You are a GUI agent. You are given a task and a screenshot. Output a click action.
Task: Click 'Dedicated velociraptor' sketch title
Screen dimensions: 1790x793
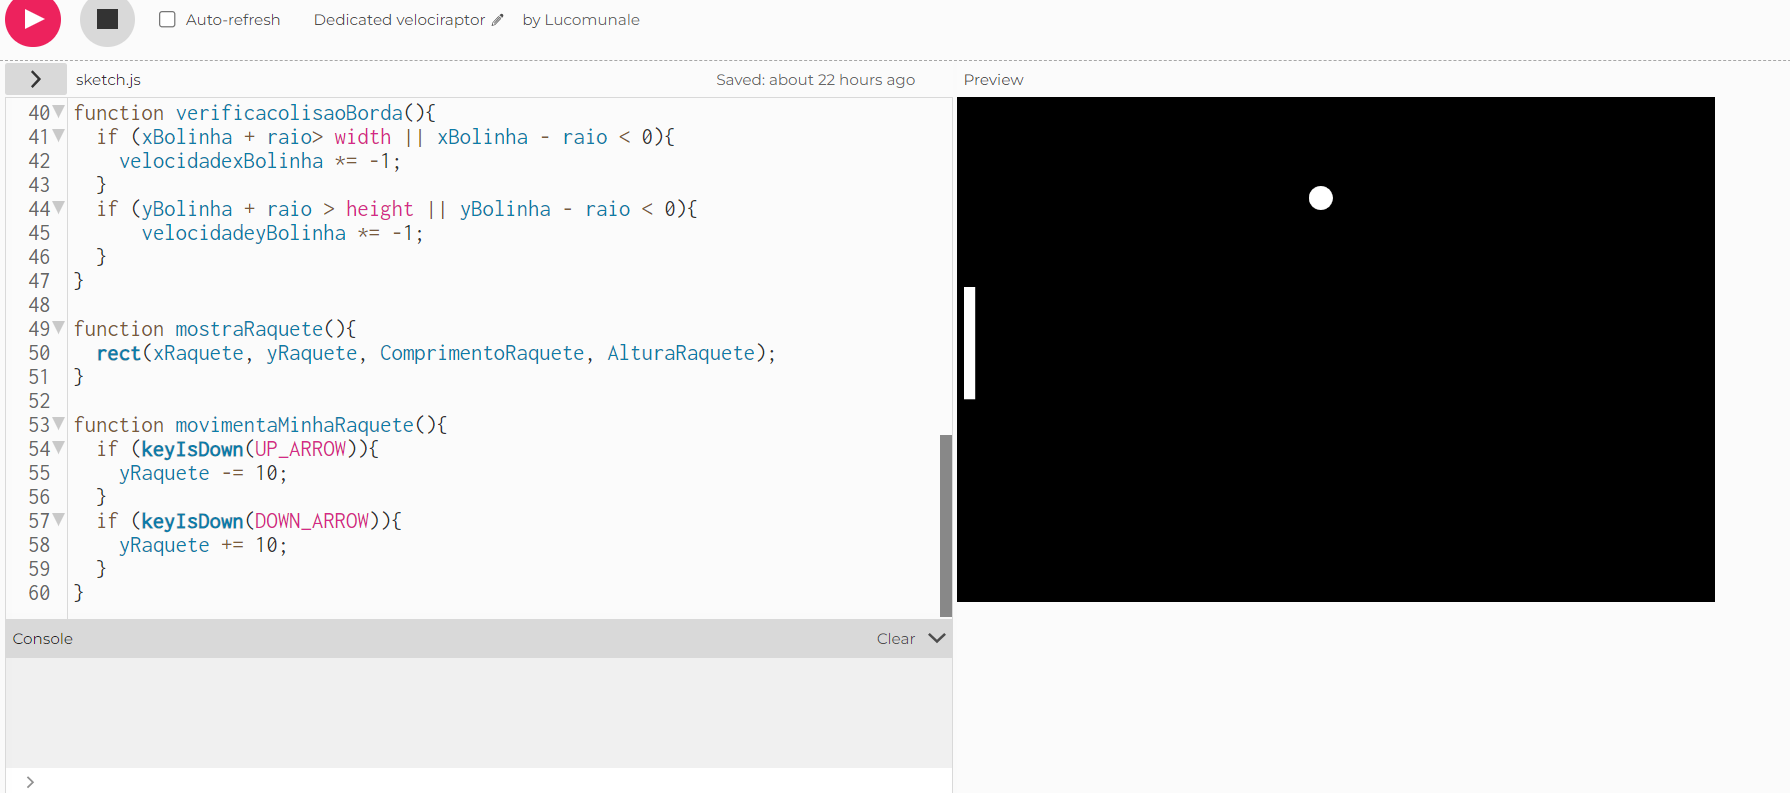[x=399, y=20]
